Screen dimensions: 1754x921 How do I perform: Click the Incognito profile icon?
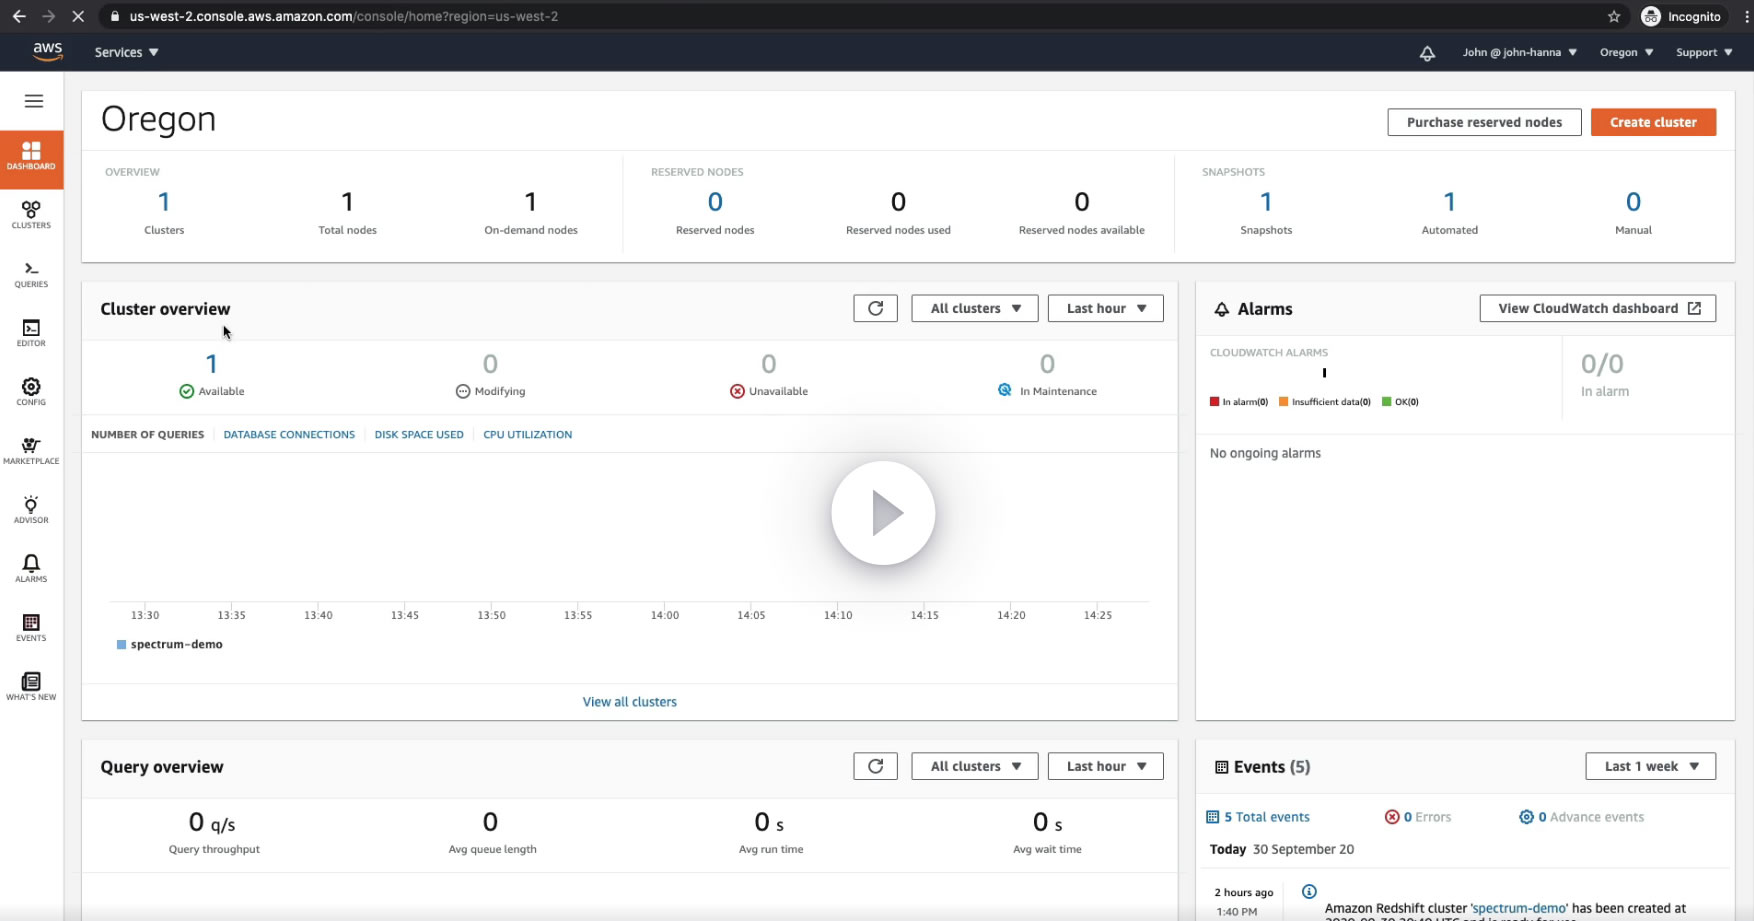tap(1651, 16)
